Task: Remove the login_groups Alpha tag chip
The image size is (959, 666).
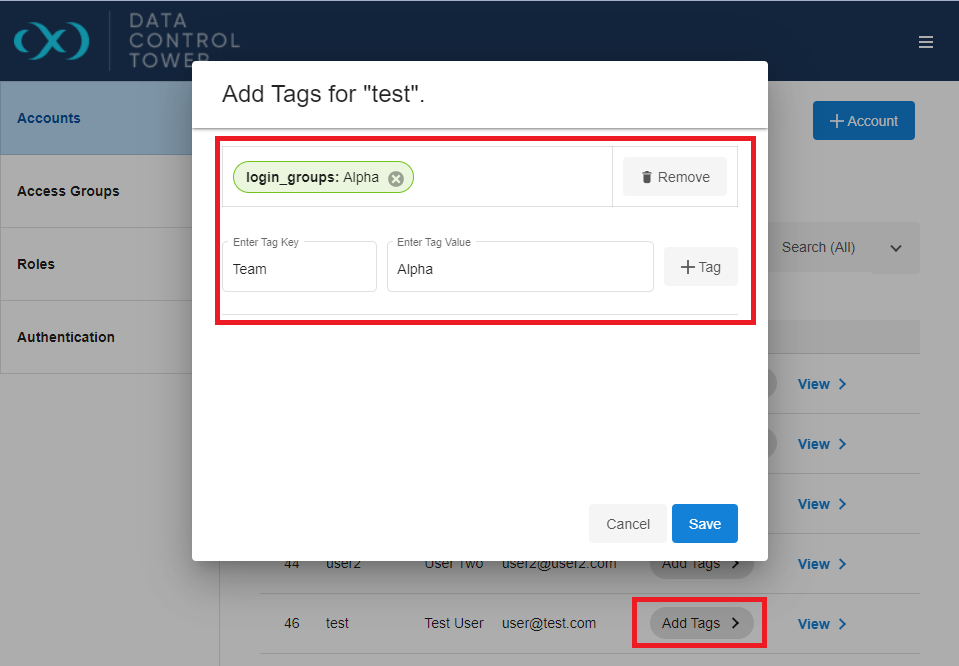Action: pyautogui.click(x=396, y=178)
